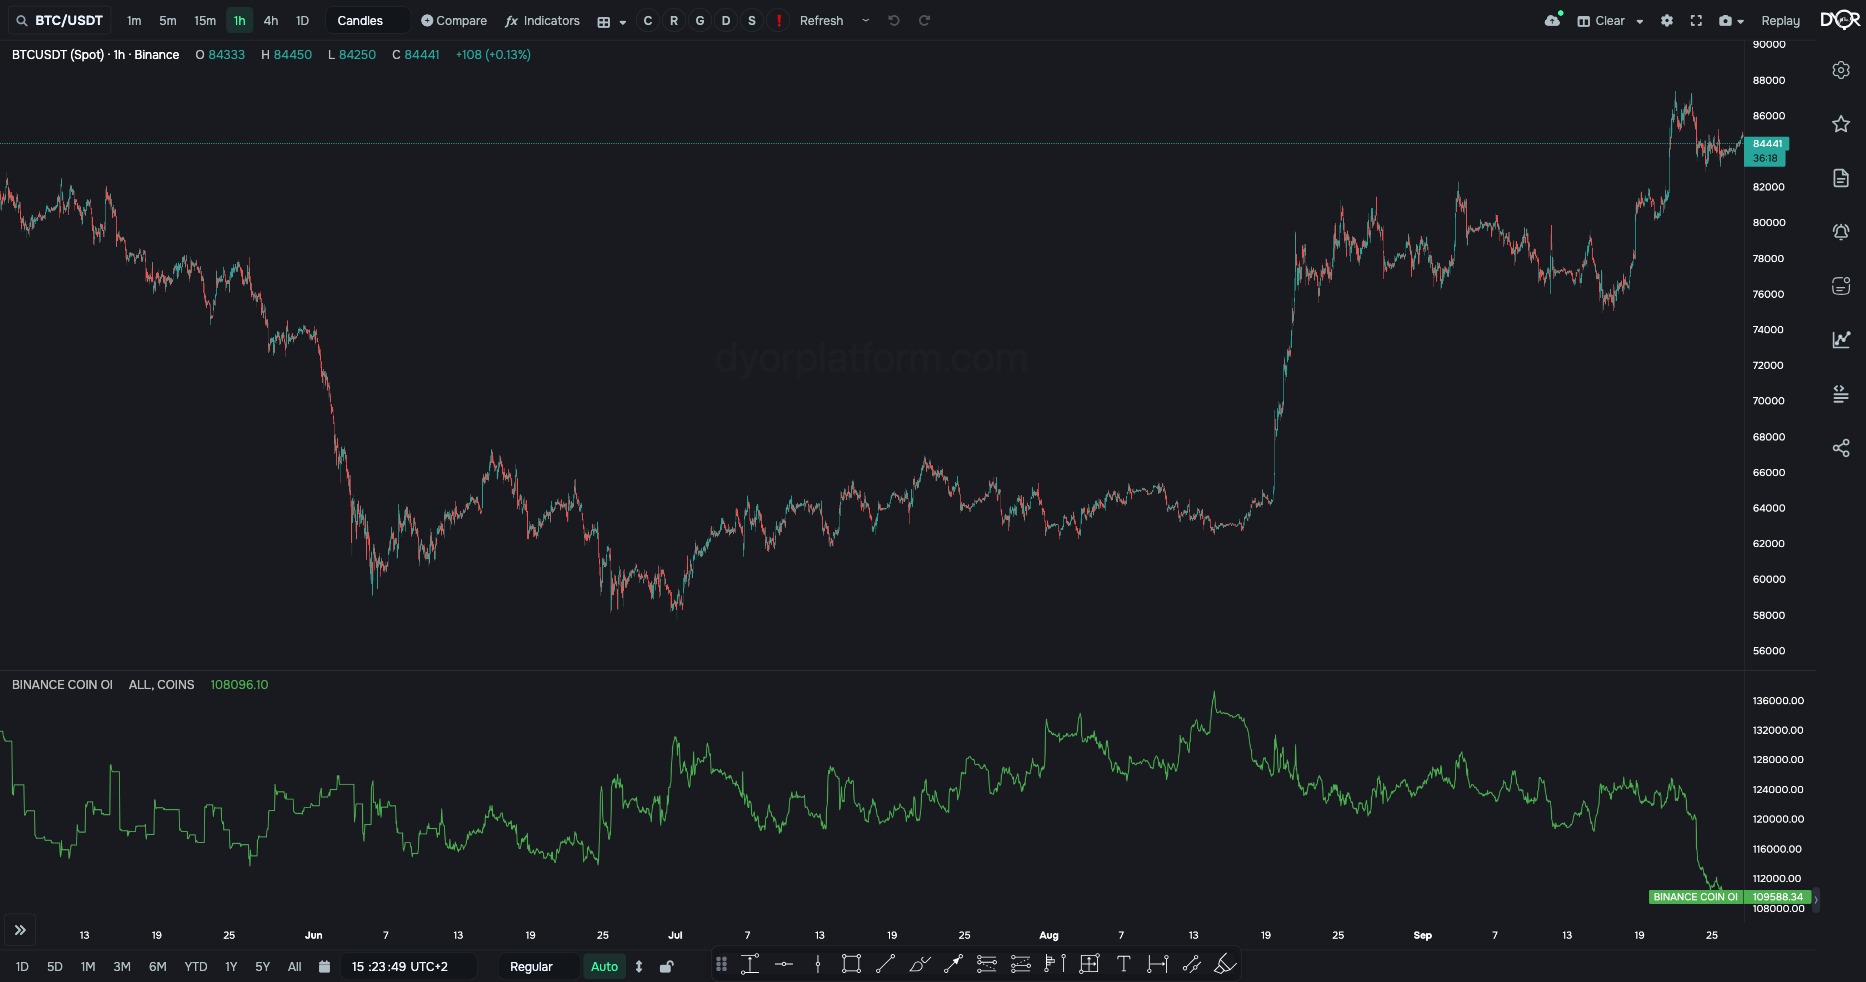1866x982 pixels.
Task: Click the undo arrow icon
Action: point(894,20)
